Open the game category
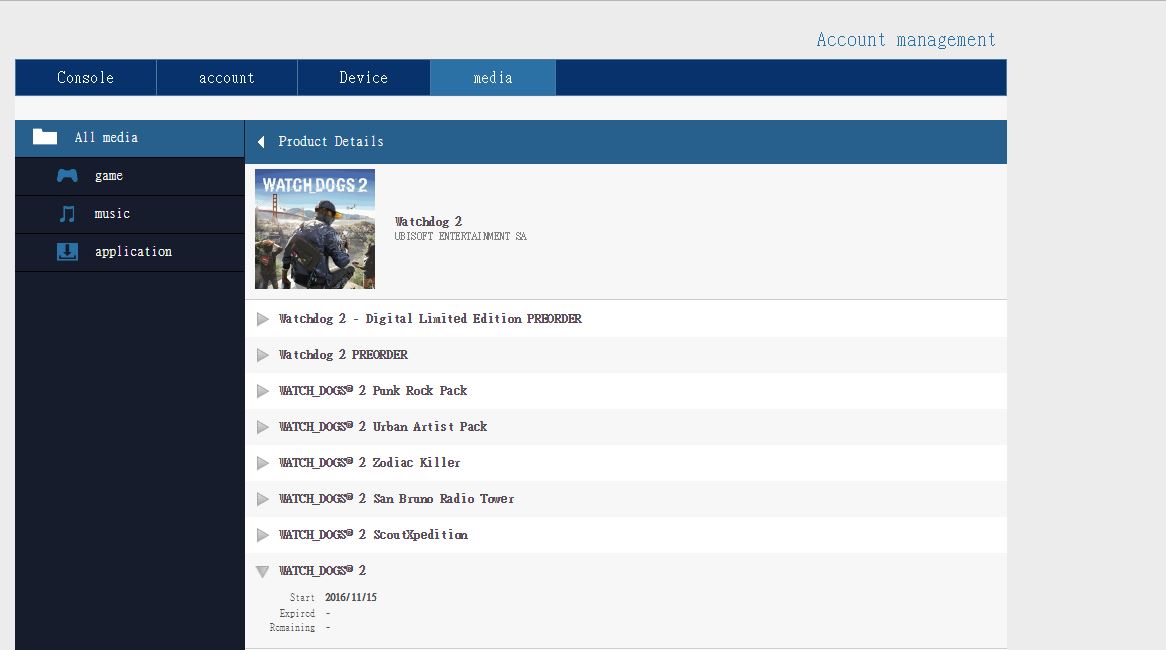Viewport: 1166px width, 650px height. coord(129,176)
